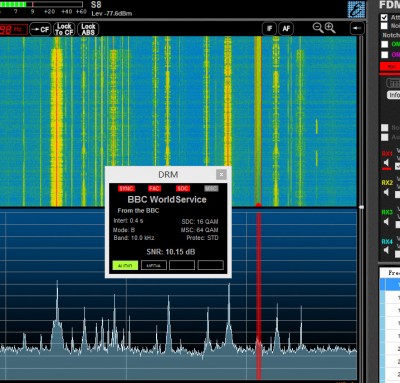Click the arrow CF center-frequency button
Viewport: 400px width, 383px height.
pyautogui.click(x=40, y=29)
